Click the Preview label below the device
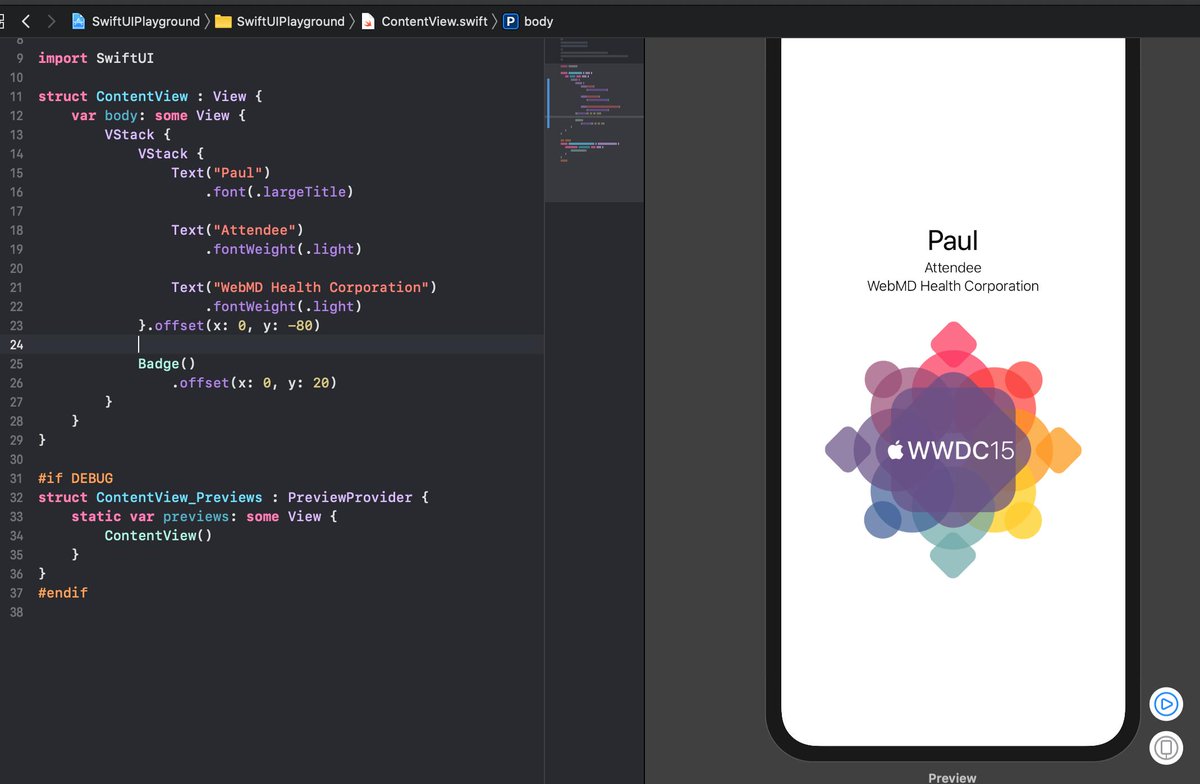 click(x=952, y=777)
